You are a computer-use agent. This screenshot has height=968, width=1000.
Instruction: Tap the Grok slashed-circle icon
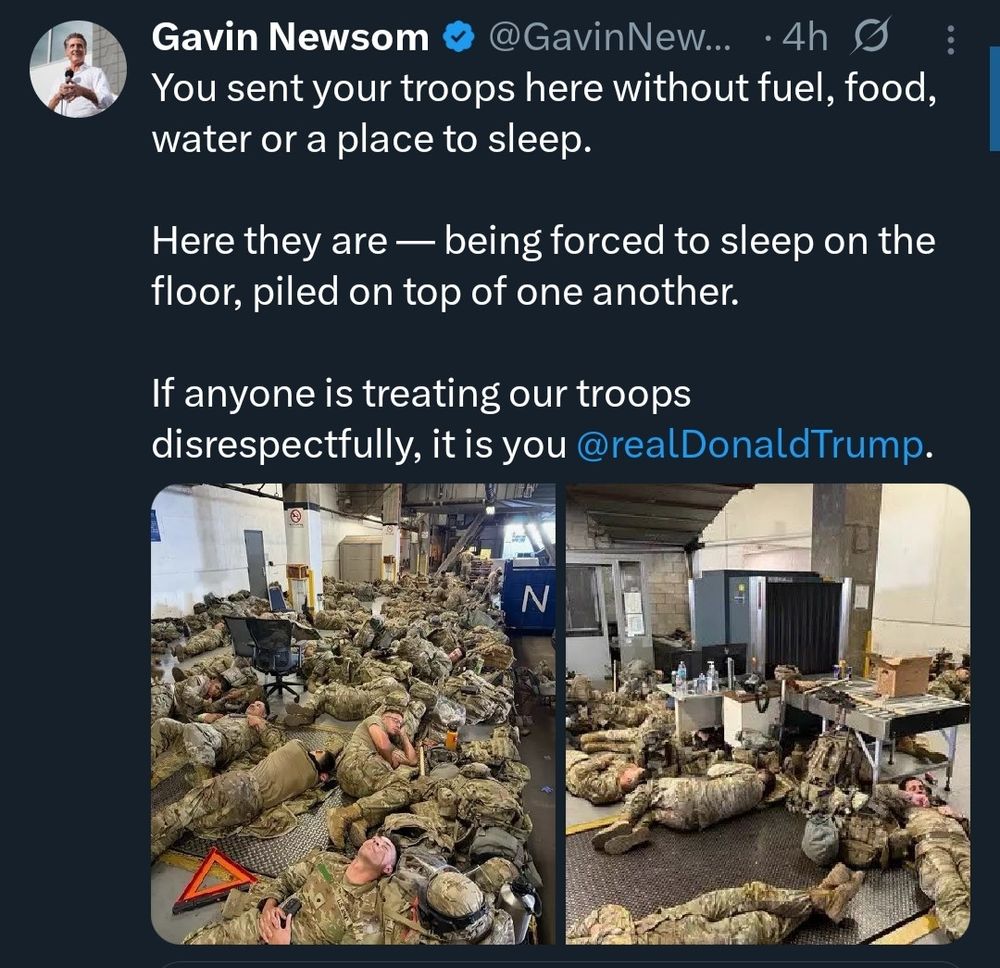coord(870,37)
